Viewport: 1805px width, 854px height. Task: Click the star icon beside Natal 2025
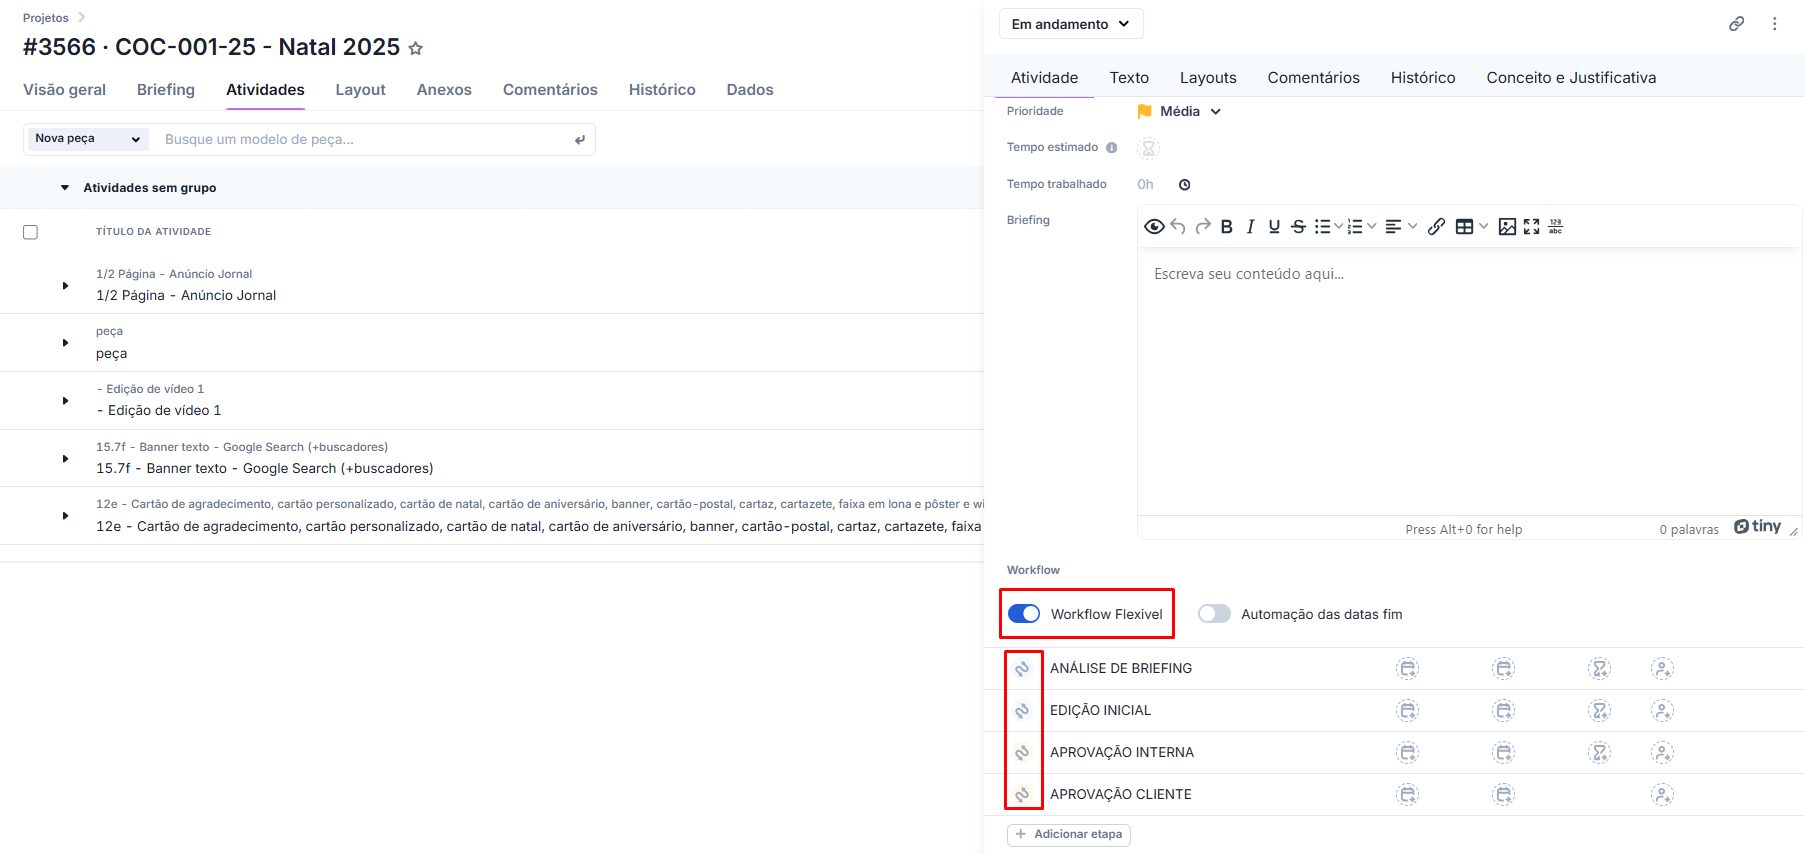416,48
